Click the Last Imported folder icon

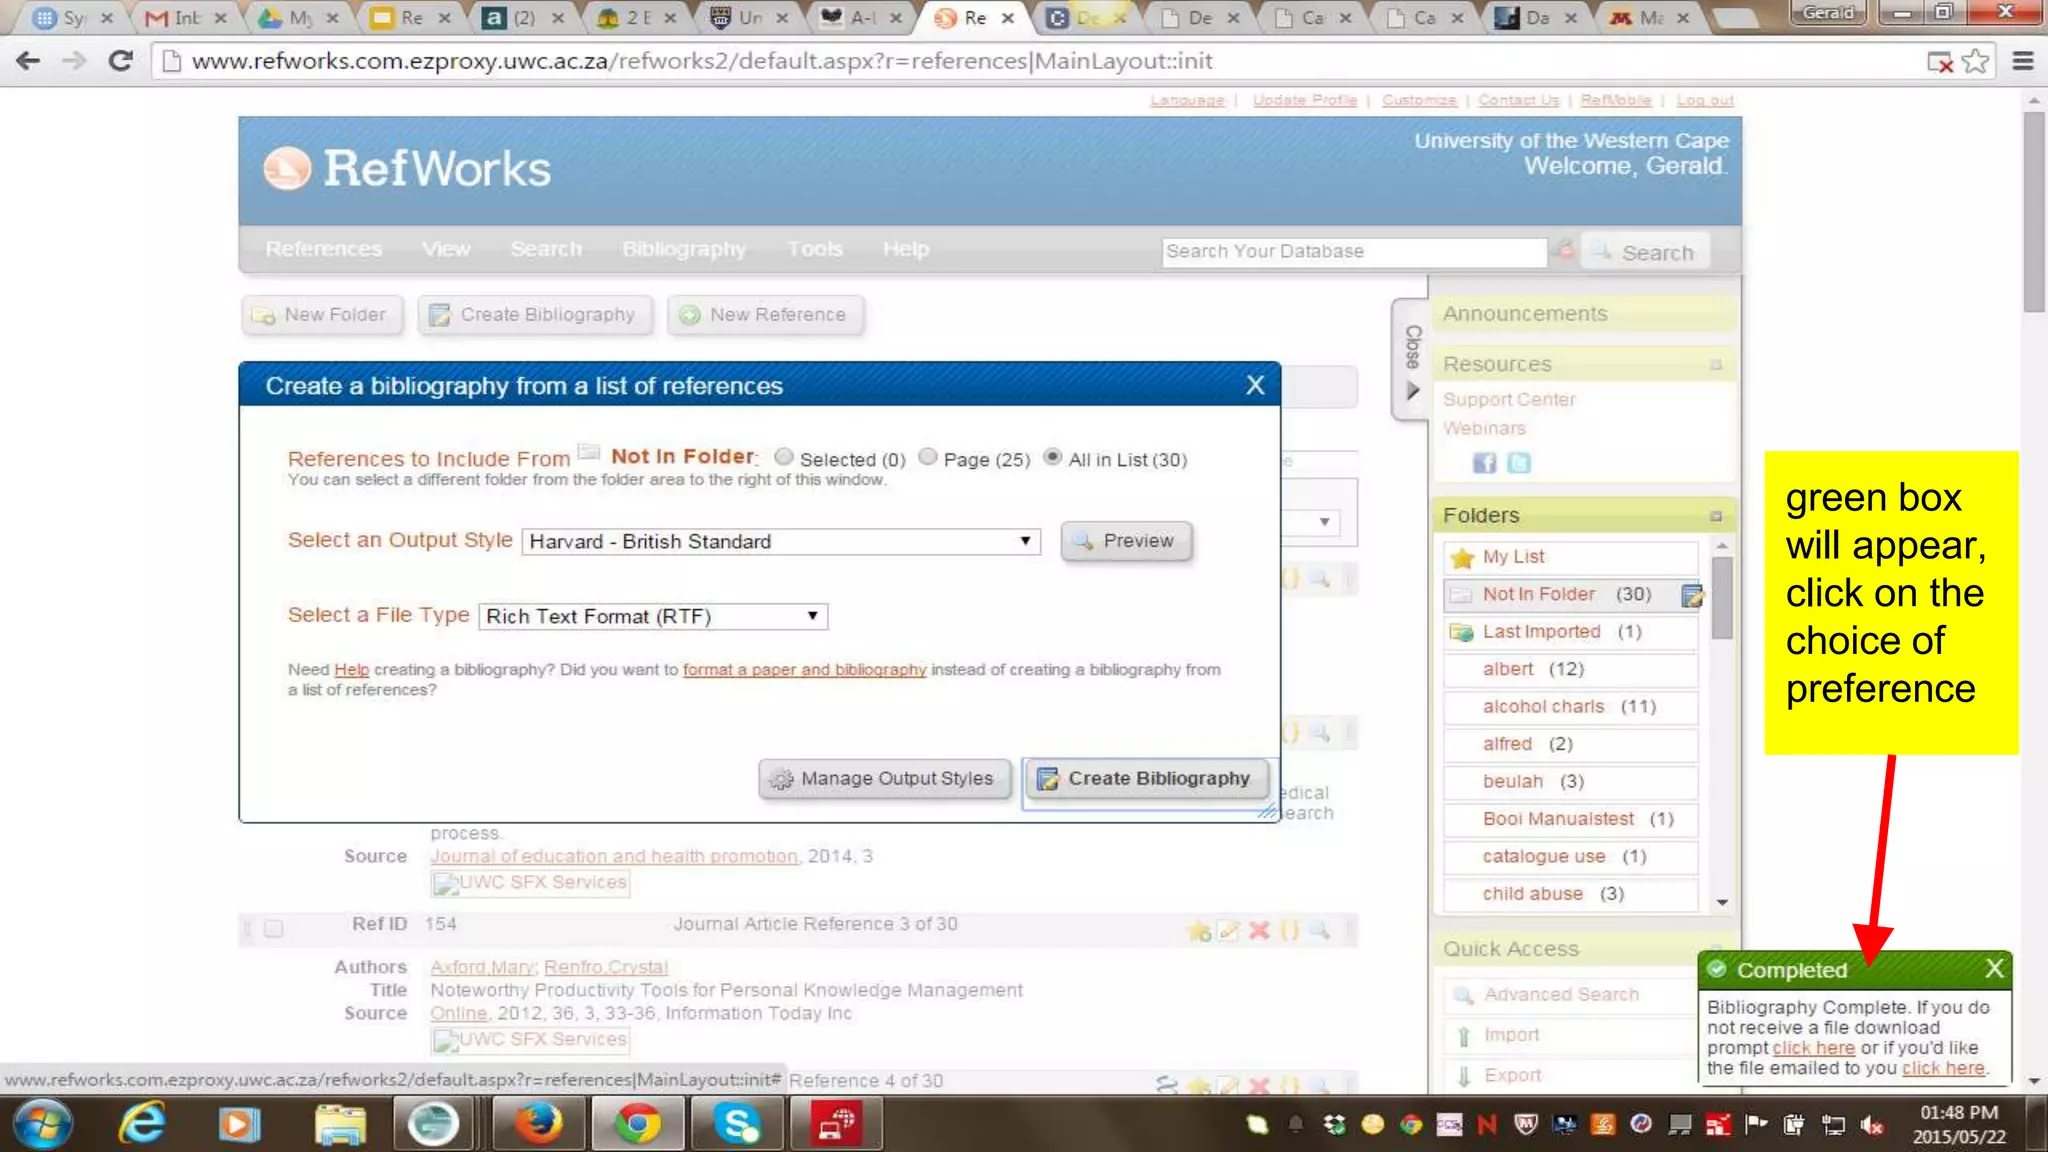(x=1462, y=632)
